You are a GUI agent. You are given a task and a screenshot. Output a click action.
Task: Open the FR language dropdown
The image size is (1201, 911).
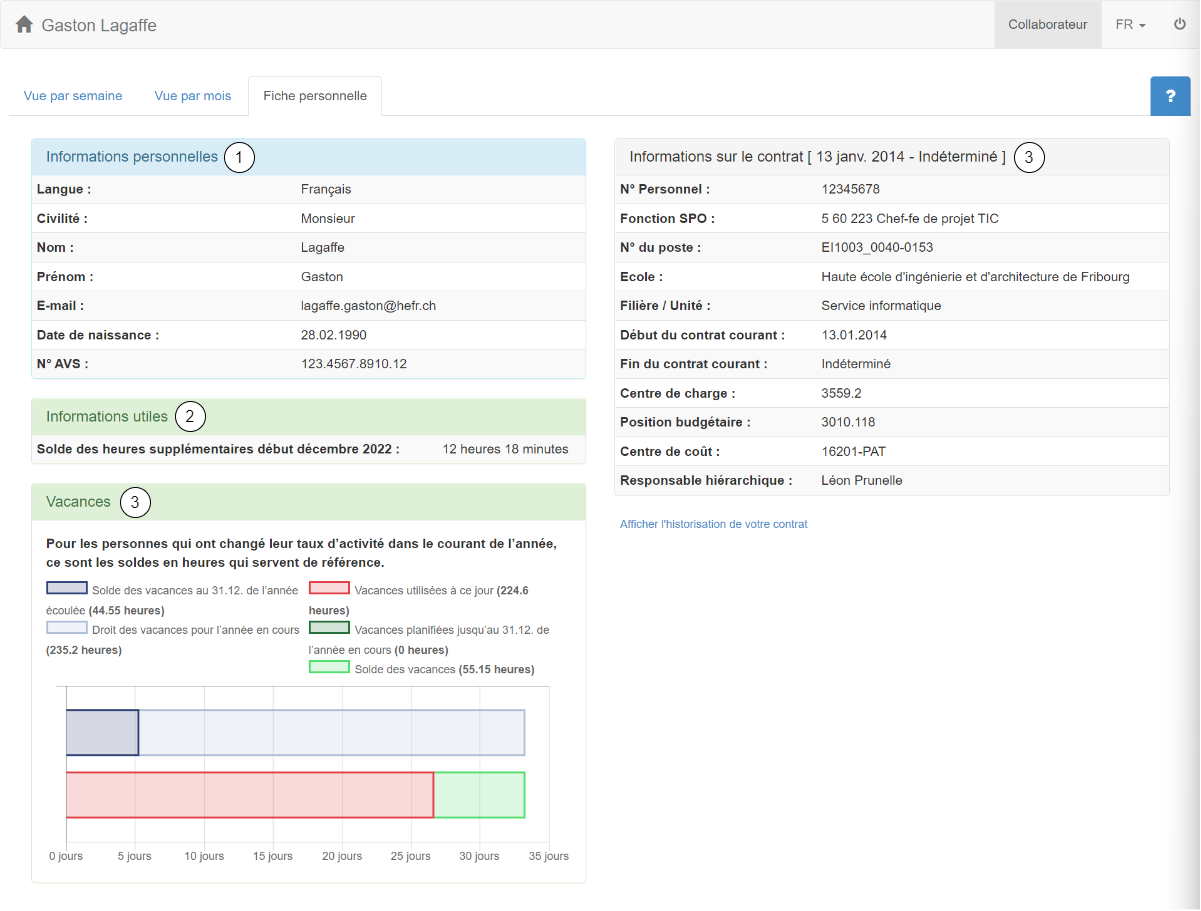pos(1130,25)
